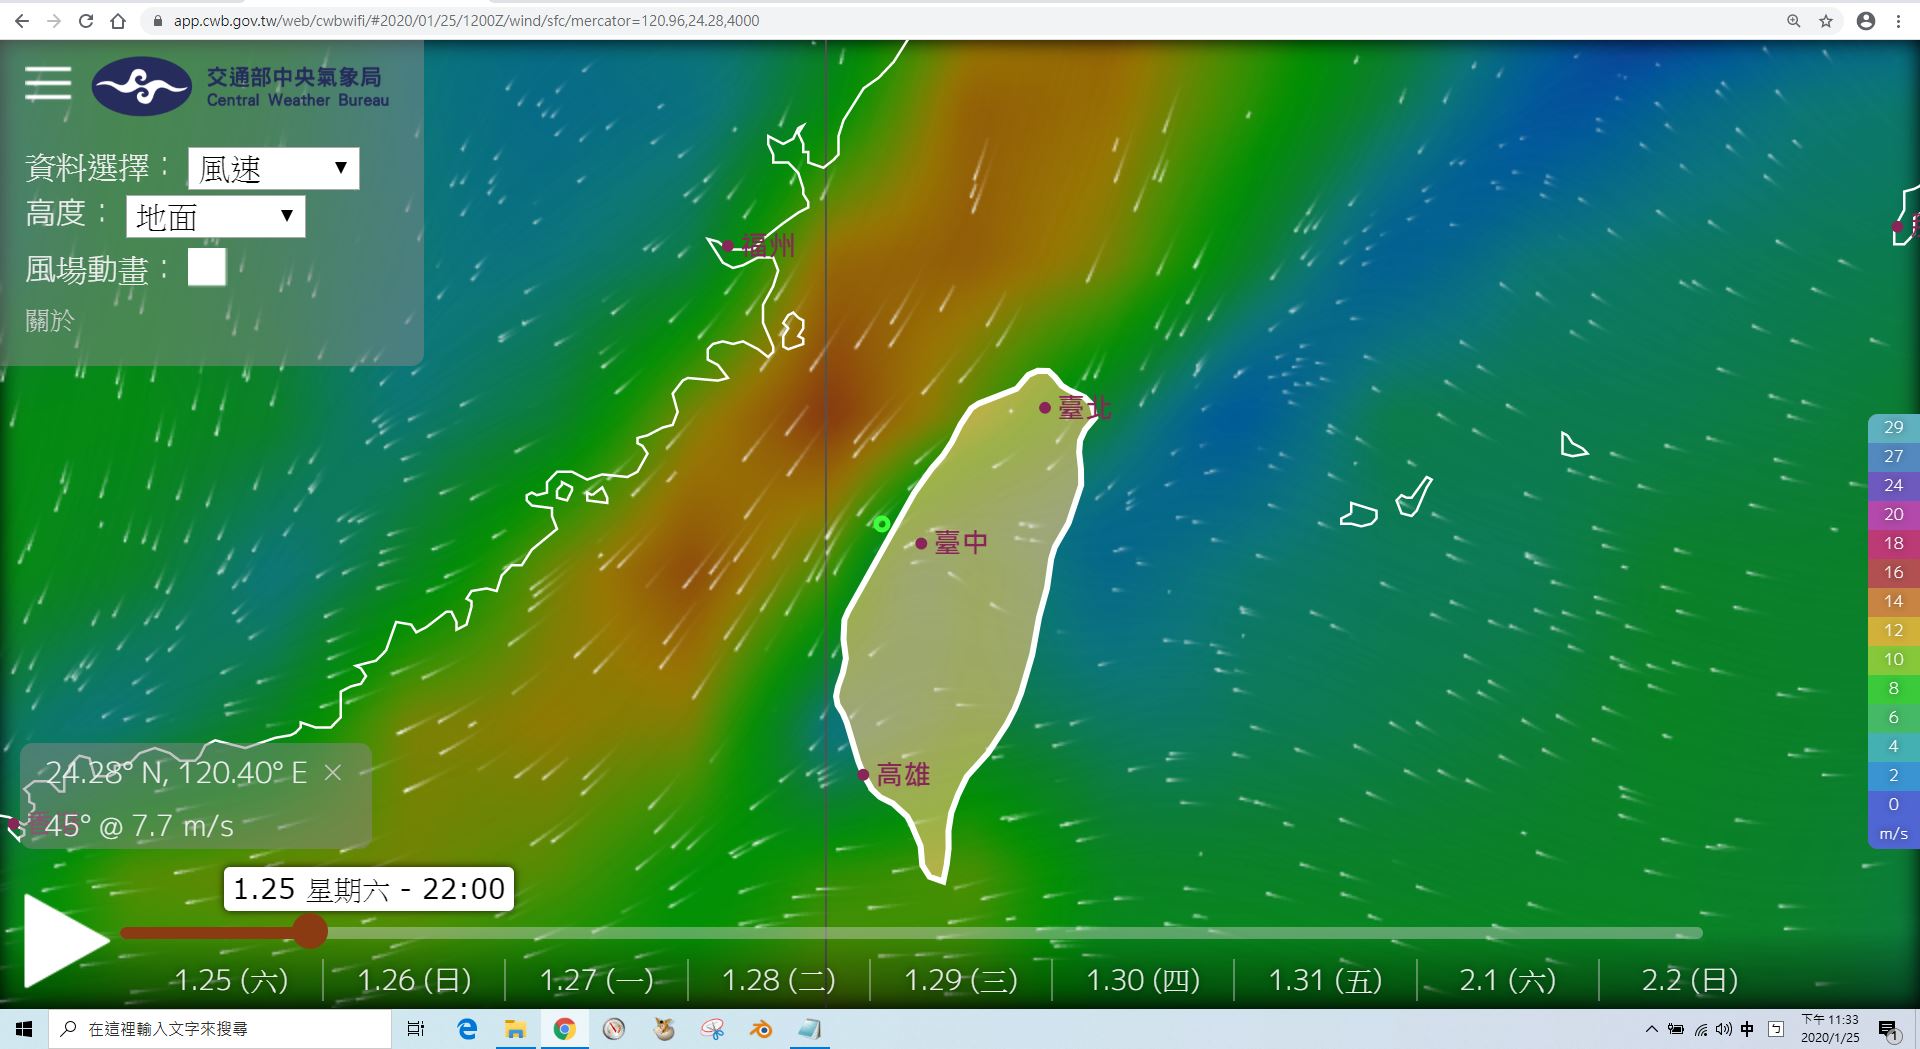The width and height of the screenshot is (1920, 1049).
Task: Jump to 1.29 (三) on timeline
Action: pyautogui.click(x=961, y=980)
